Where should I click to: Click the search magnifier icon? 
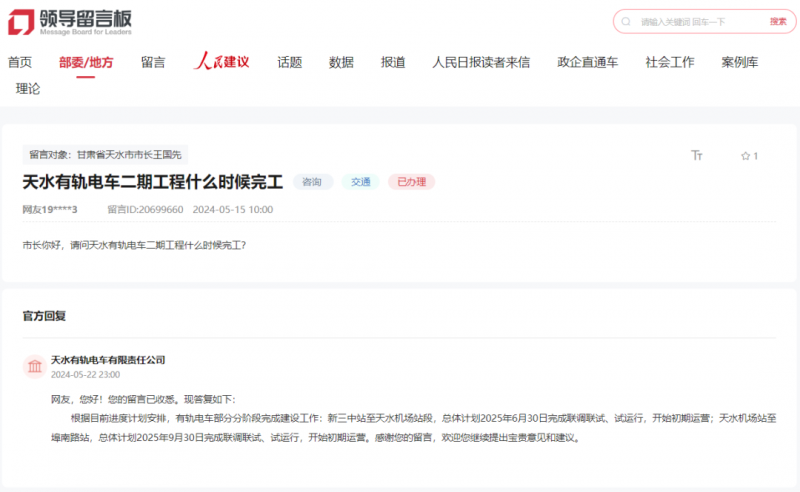point(626,21)
